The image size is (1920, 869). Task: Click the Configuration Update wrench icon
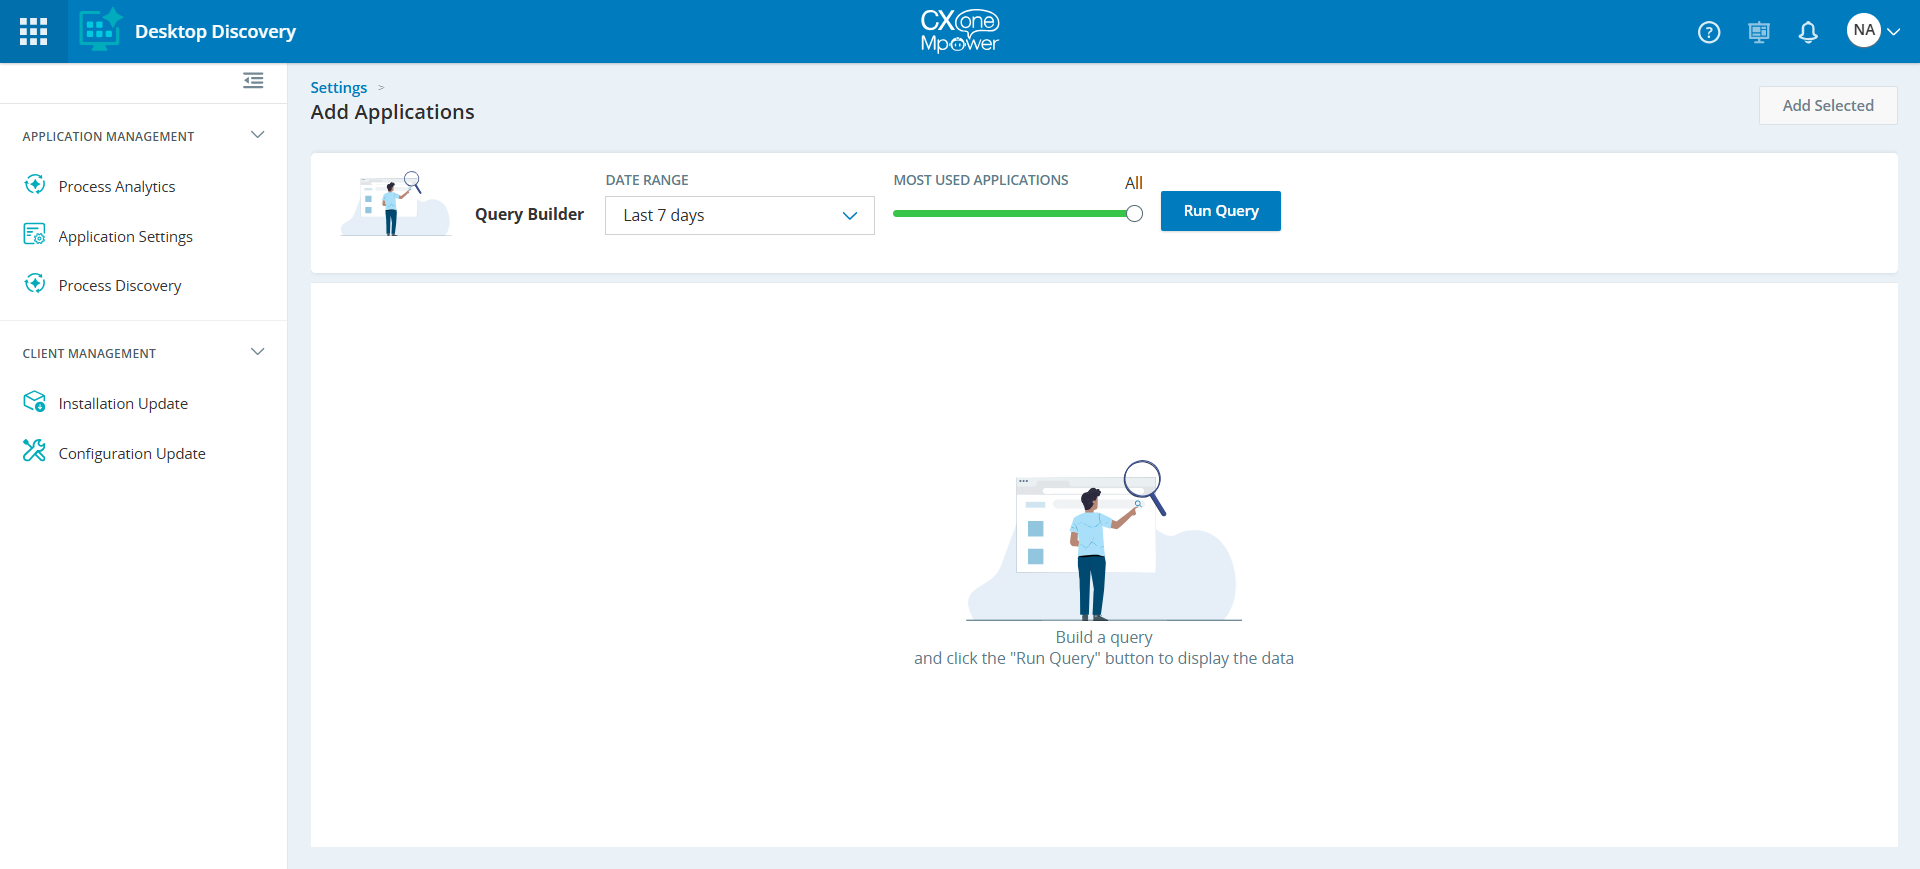pyautogui.click(x=35, y=452)
